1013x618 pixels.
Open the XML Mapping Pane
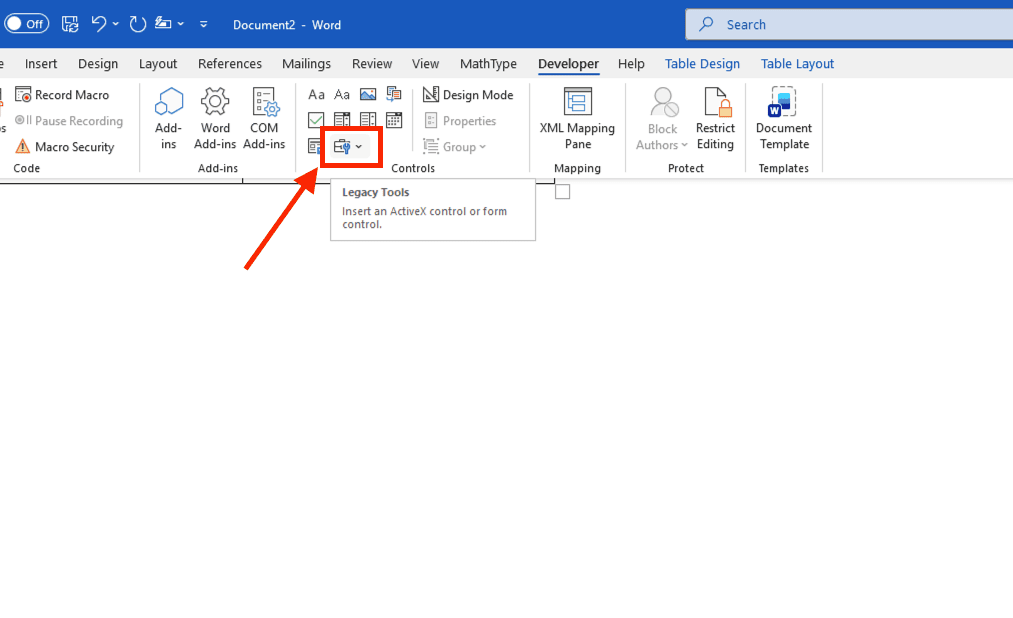[x=578, y=118]
